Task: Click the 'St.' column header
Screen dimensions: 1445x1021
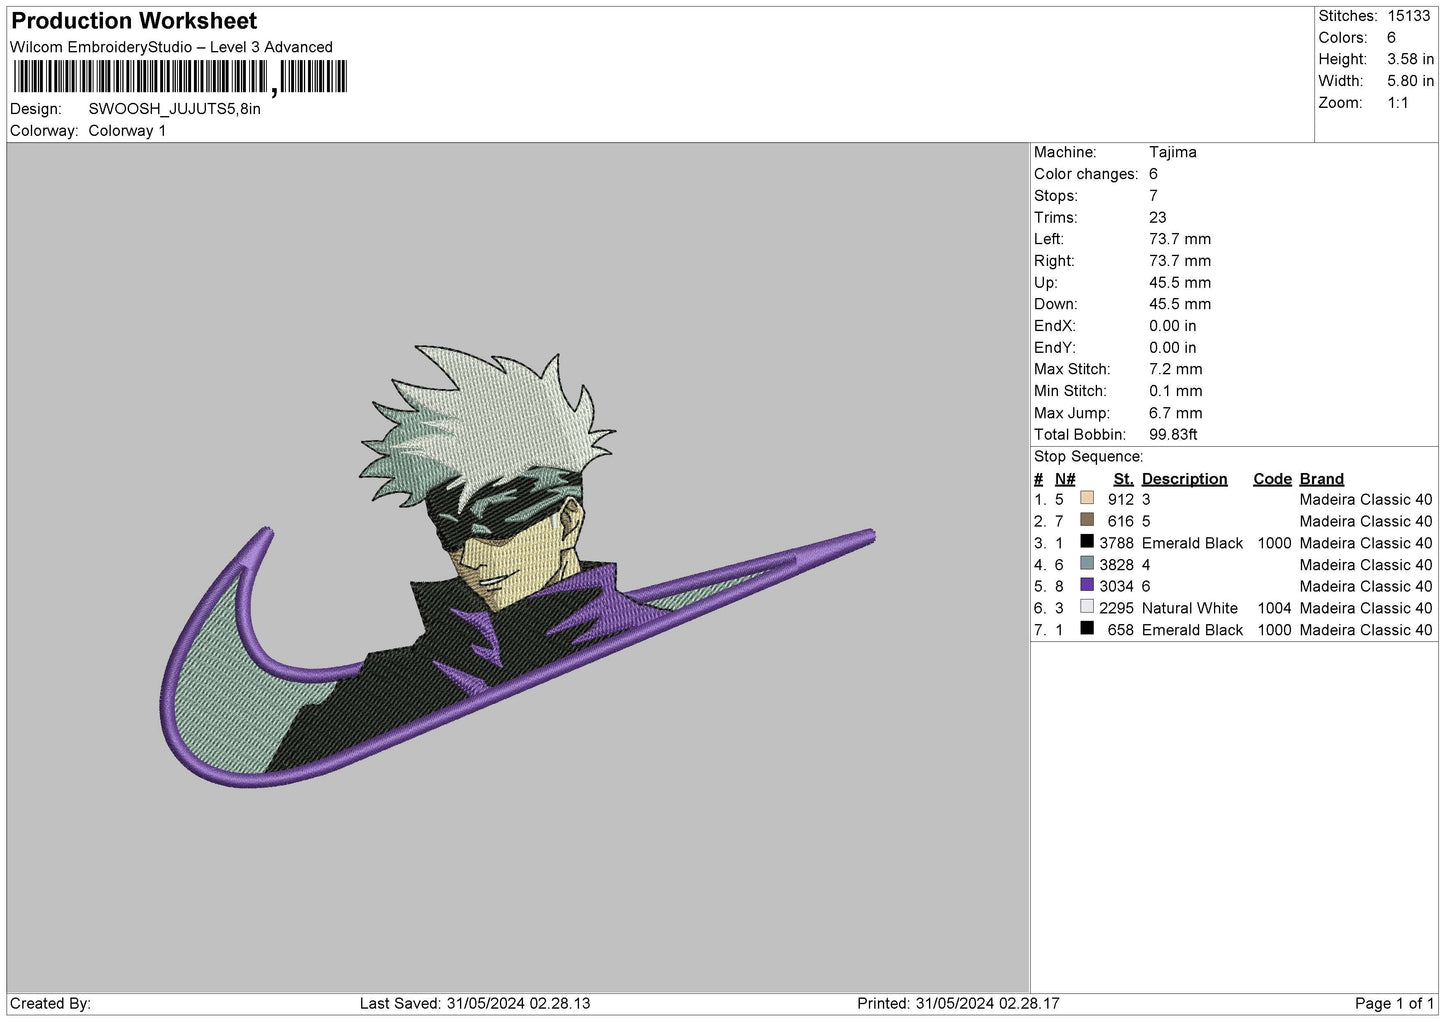Action: point(1123,479)
